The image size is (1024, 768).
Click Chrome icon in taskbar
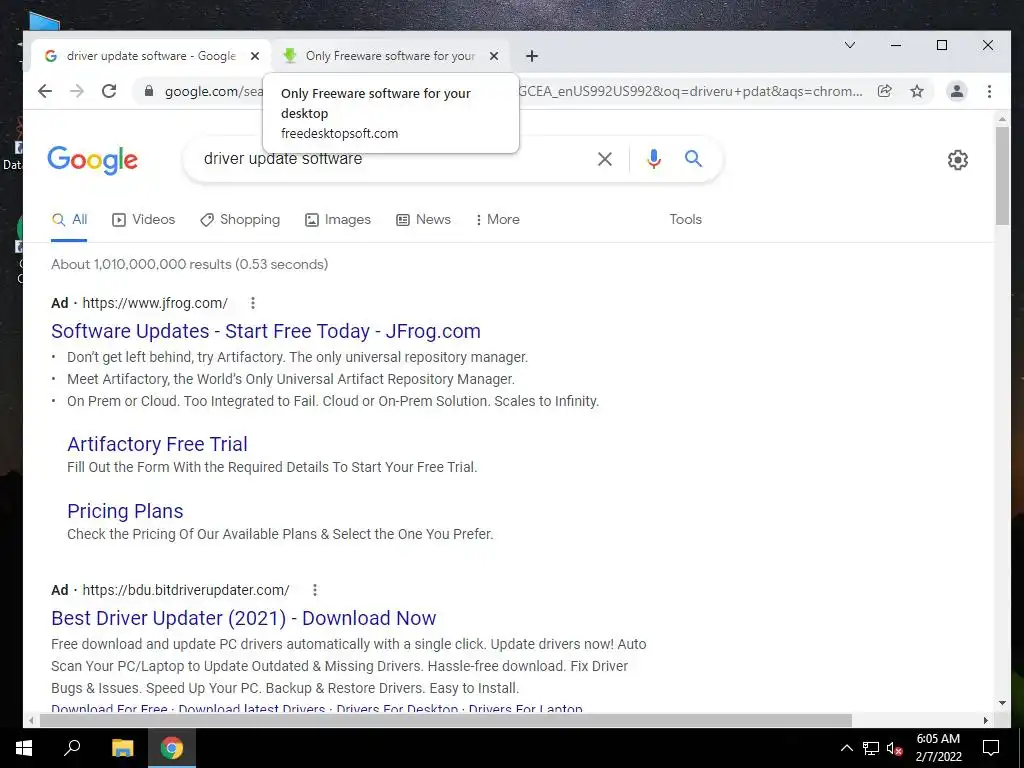[x=172, y=748]
